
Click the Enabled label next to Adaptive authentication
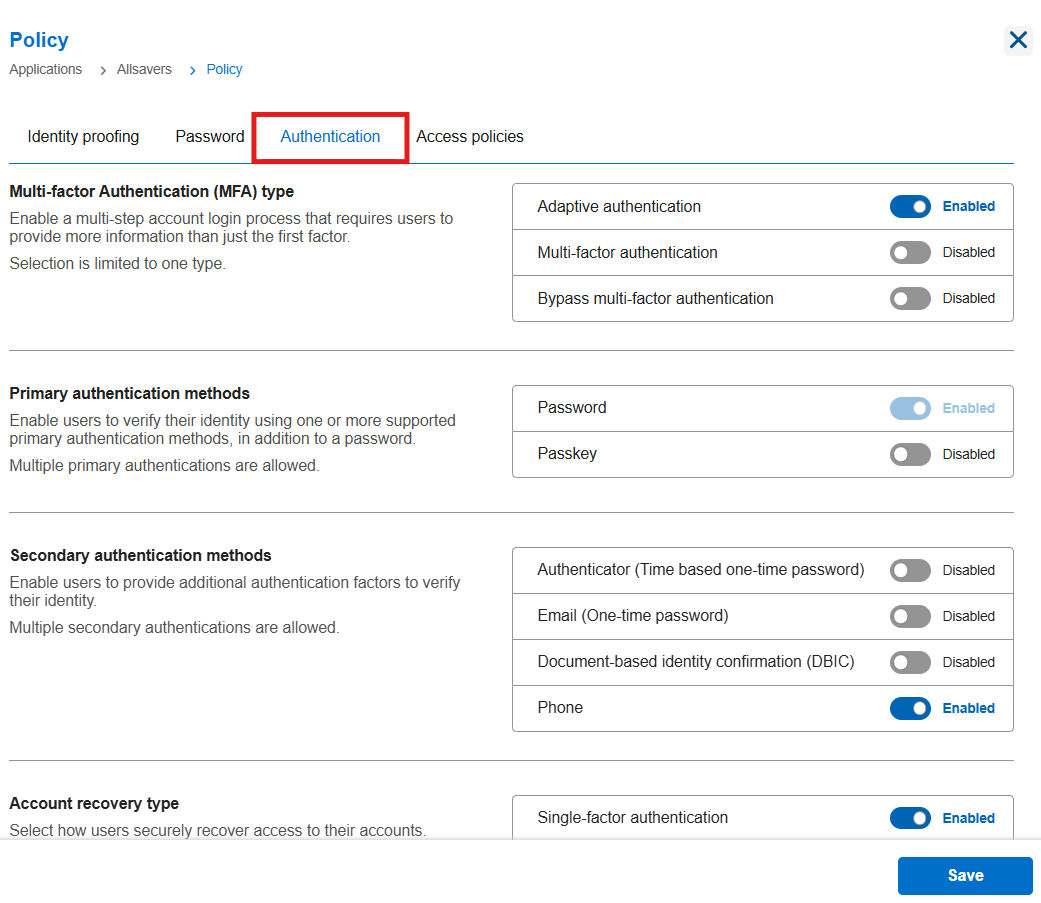[969, 206]
